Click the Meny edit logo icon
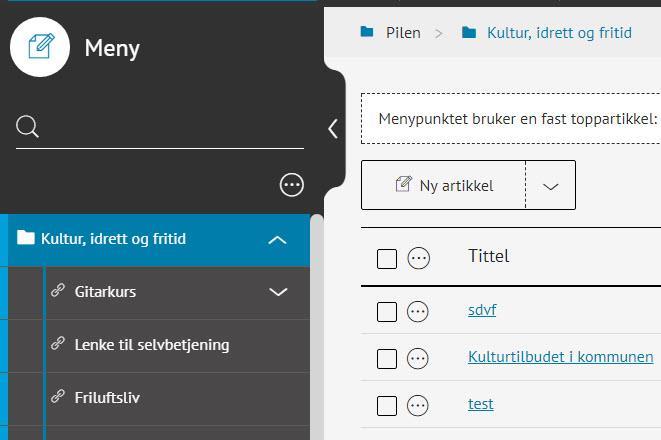The image size is (661, 440). [x=40, y=47]
